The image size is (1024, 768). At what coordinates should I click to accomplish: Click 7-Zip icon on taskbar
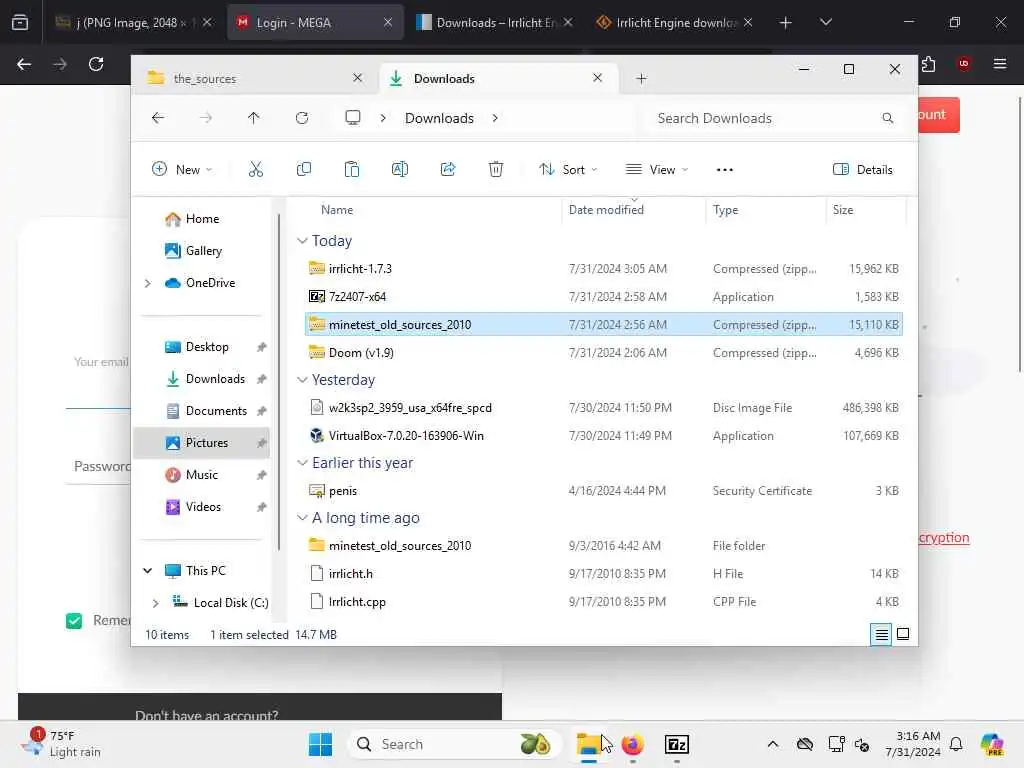pyautogui.click(x=677, y=744)
